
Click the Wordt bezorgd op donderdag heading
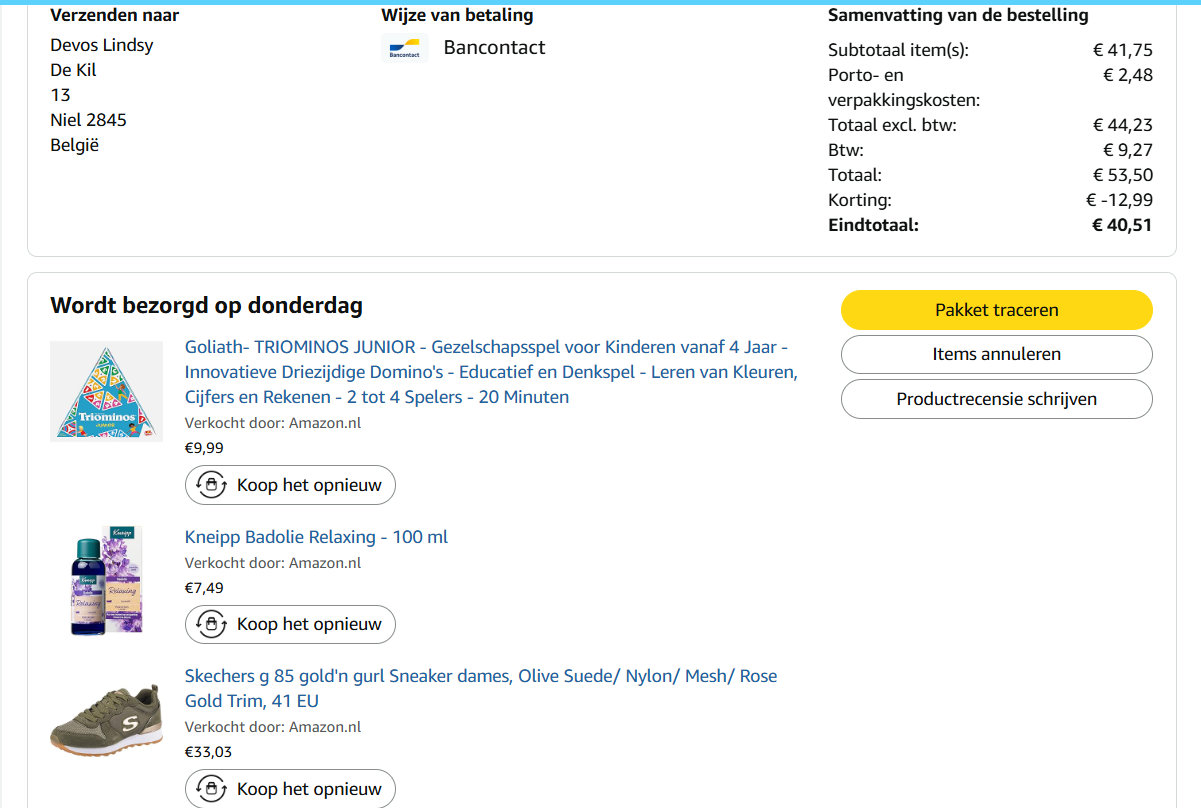pos(206,306)
